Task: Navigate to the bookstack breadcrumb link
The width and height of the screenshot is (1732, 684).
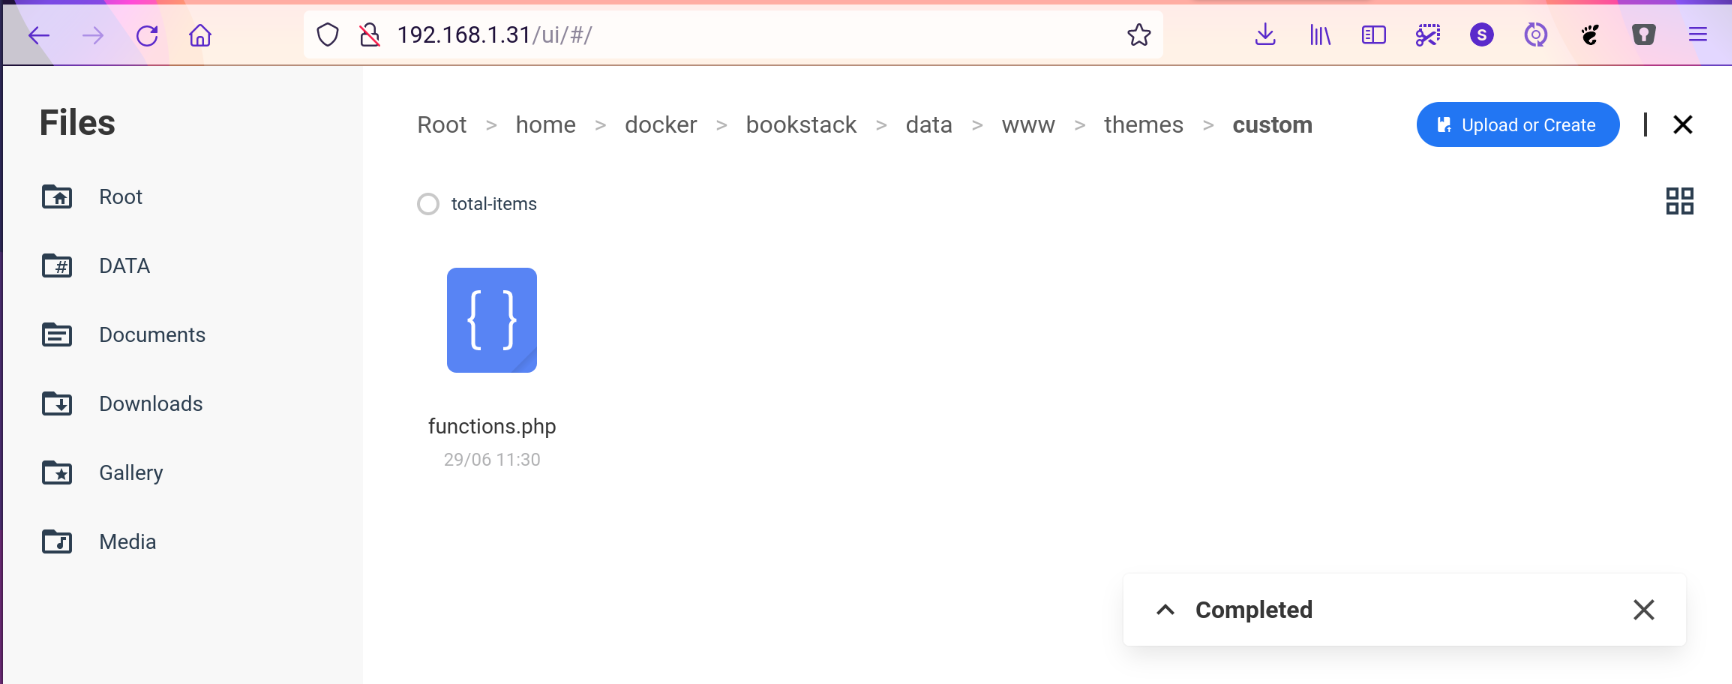Action: [801, 124]
